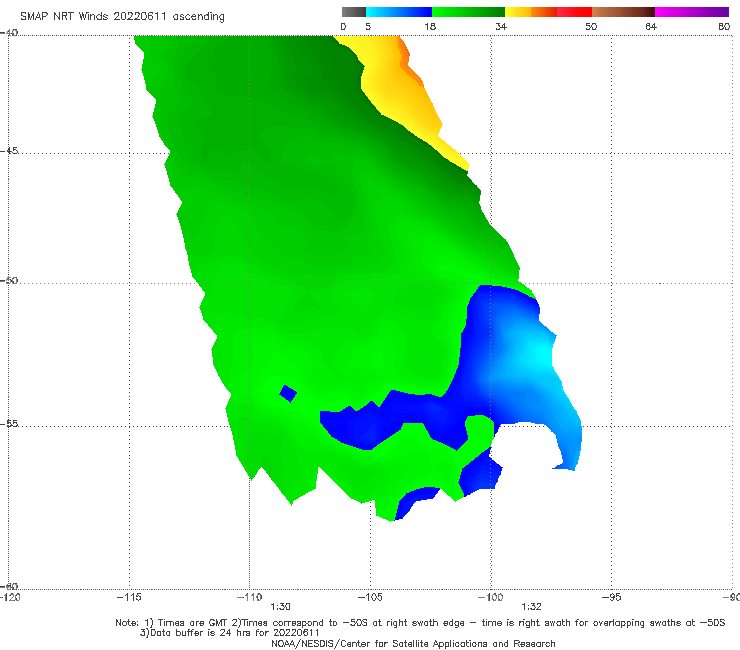Select the green segment of the color bar
This screenshot has height=650, width=740.
(468, 12)
